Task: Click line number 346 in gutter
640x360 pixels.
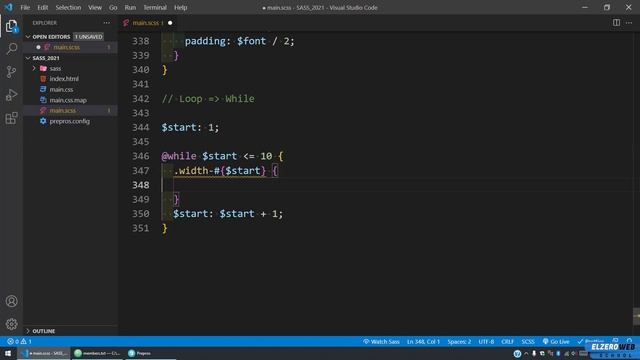Action: click(141, 156)
